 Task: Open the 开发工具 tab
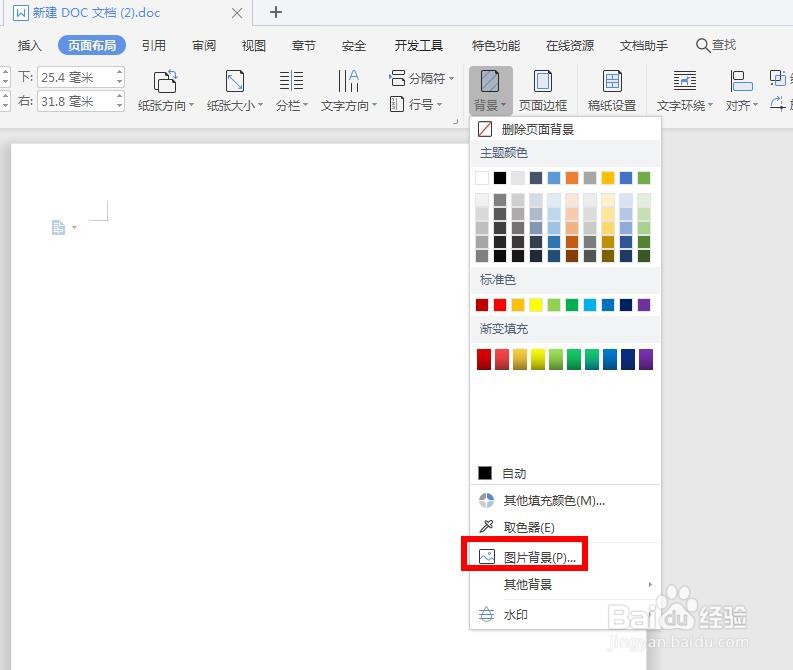(x=419, y=46)
